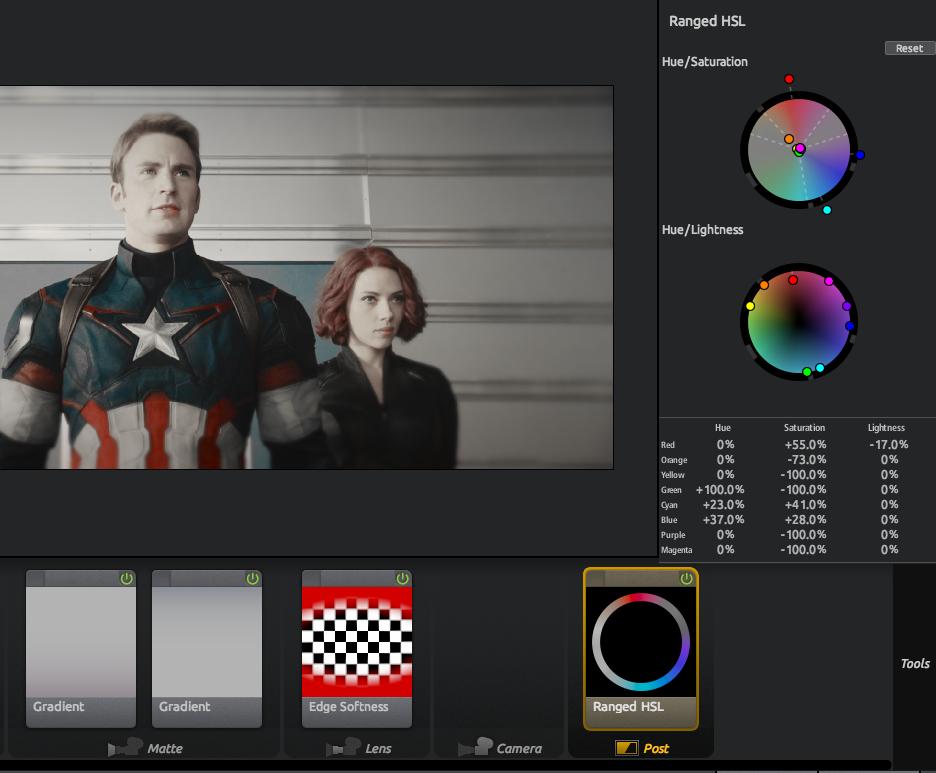This screenshot has height=773, width=936.
Task: Click the Magenta lightness value 0%
Action: 889,549
